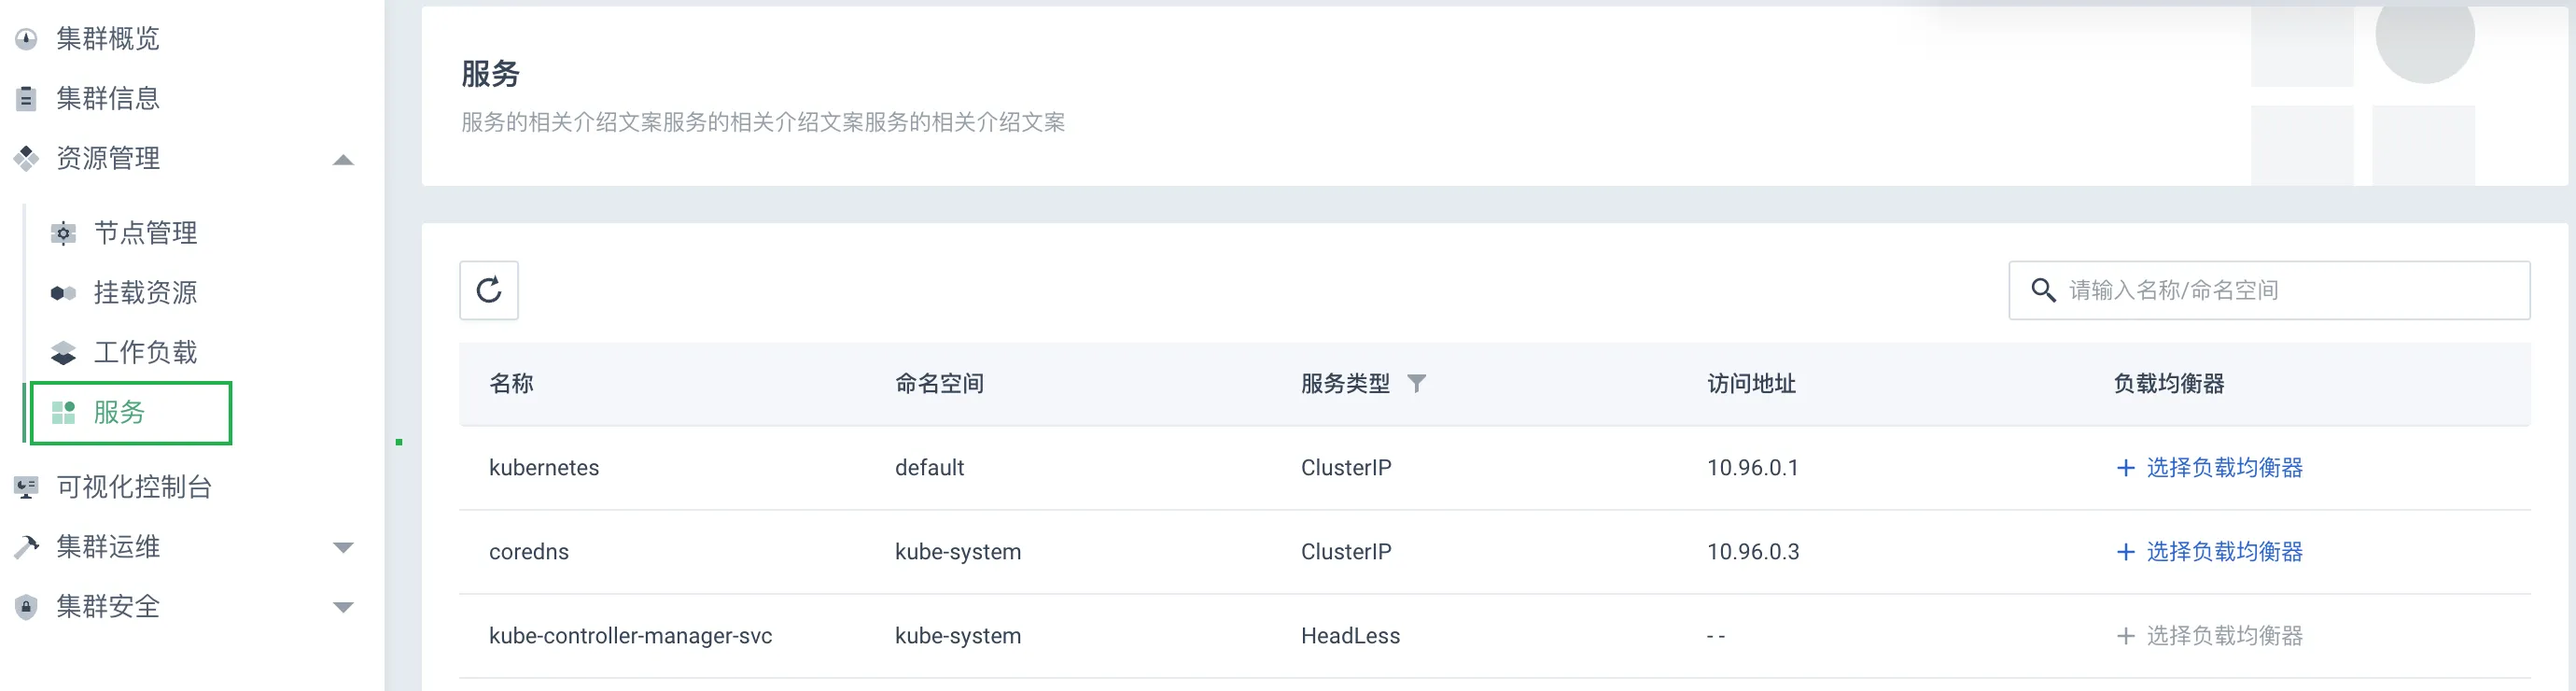Click the kubernetes service name
This screenshot has height=691, width=2576.
(x=544, y=468)
